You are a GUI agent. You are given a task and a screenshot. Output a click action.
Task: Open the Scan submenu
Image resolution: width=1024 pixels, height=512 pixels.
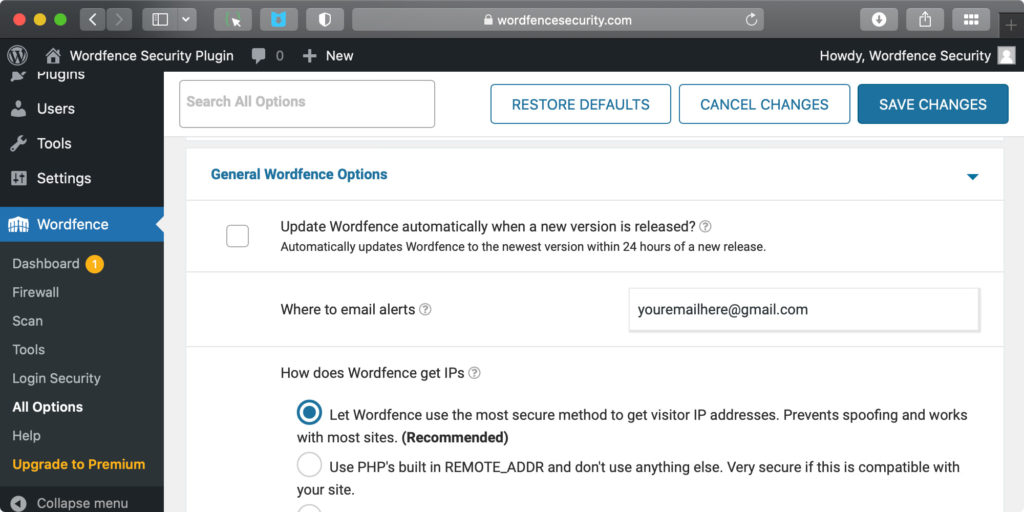27,321
